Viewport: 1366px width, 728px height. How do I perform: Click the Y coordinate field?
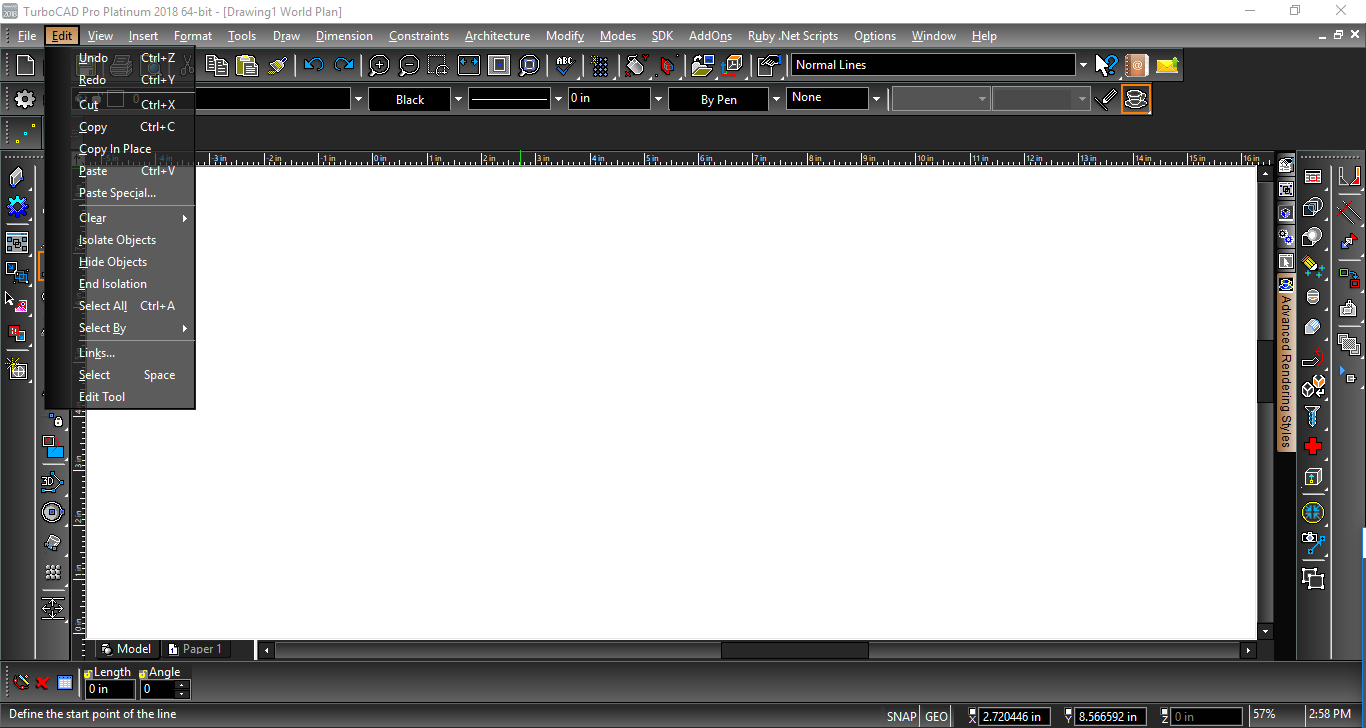coord(1111,716)
